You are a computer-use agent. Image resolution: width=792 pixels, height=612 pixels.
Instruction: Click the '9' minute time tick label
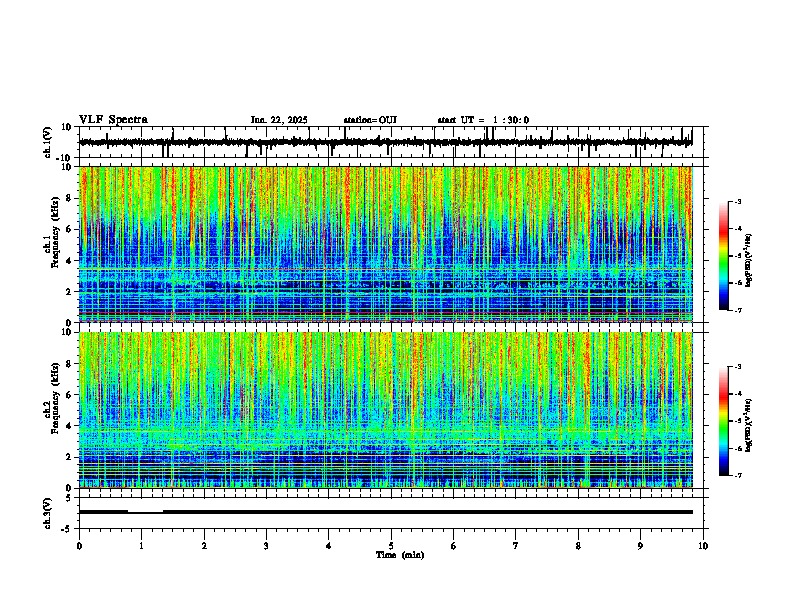(x=640, y=546)
